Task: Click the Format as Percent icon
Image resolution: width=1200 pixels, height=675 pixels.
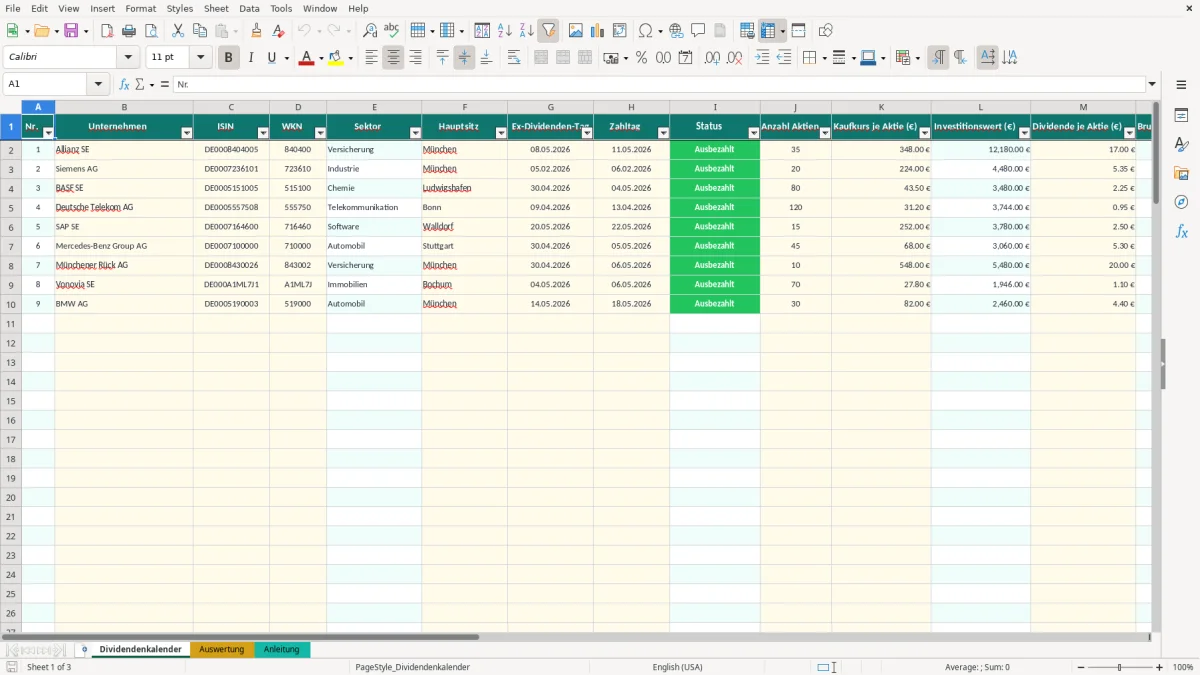Action: pyautogui.click(x=641, y=58)
